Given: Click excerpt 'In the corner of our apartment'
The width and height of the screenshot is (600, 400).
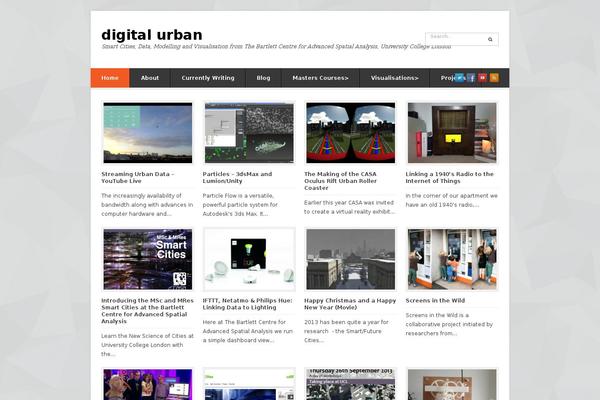Looking at the screenshot, I should (452, 200).
